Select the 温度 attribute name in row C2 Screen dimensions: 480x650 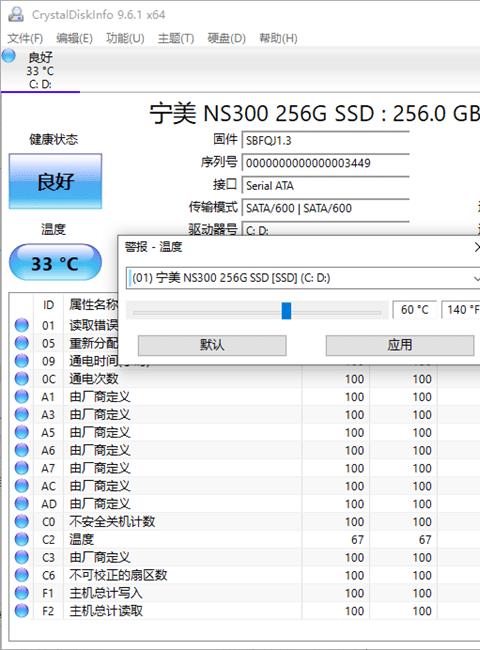point(81,539)
